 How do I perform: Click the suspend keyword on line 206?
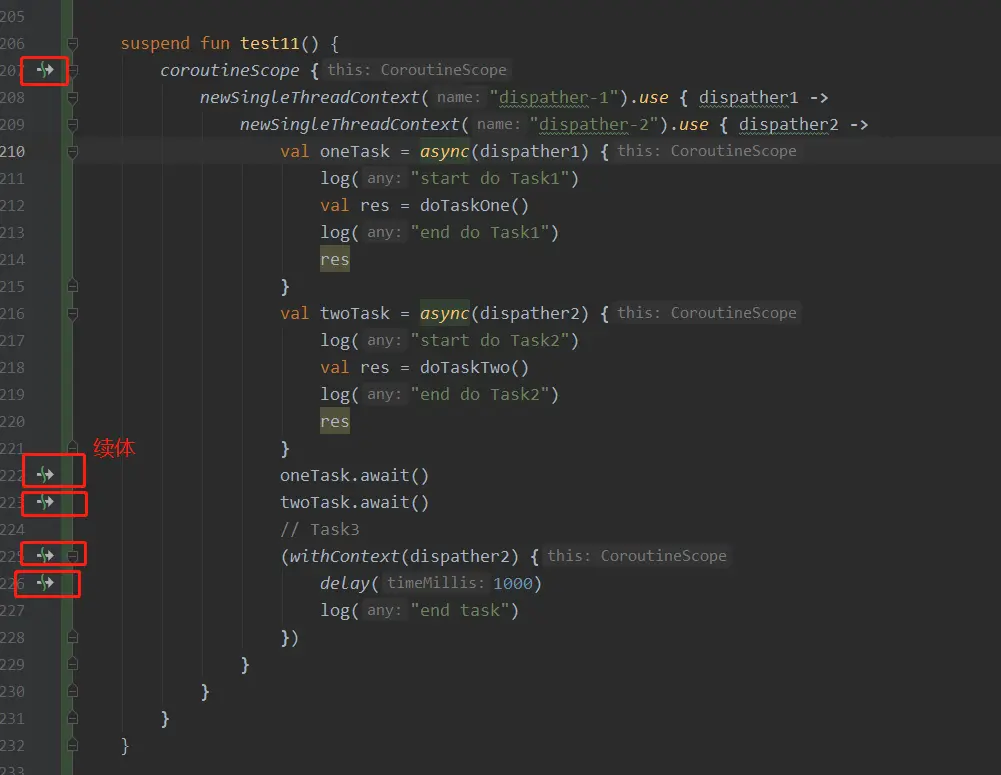155,43
